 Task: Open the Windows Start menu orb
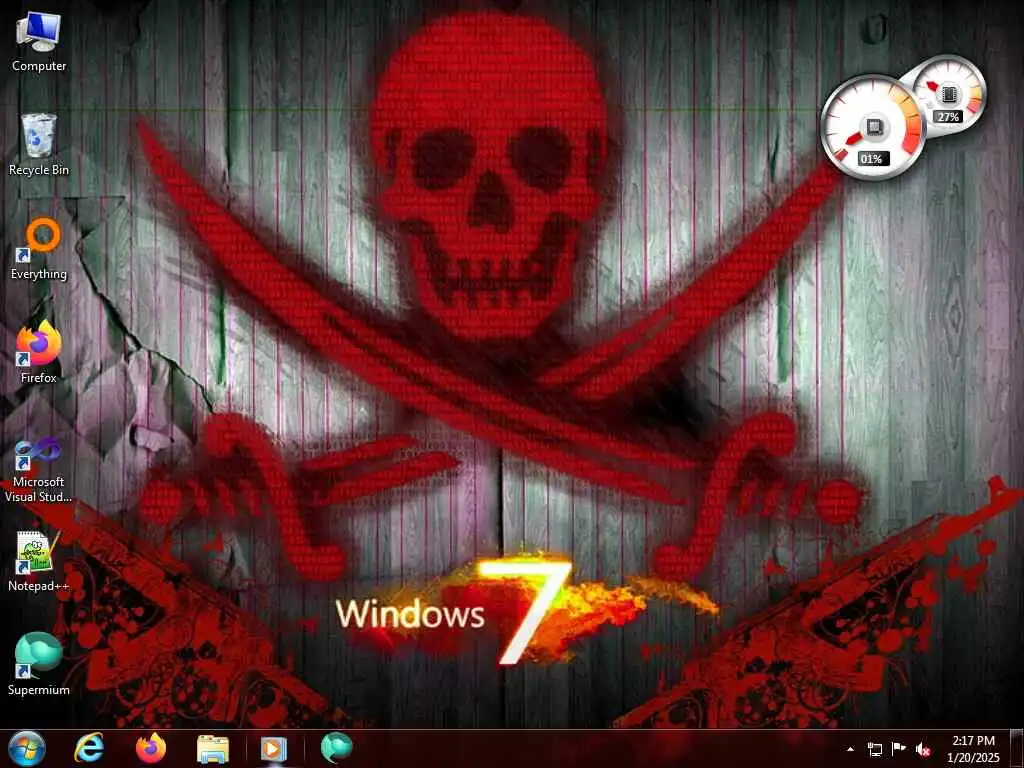[27, 748]
